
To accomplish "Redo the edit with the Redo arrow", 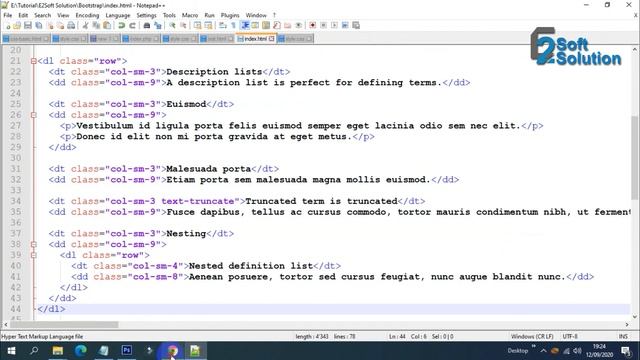I will click(x=132, y=25).
